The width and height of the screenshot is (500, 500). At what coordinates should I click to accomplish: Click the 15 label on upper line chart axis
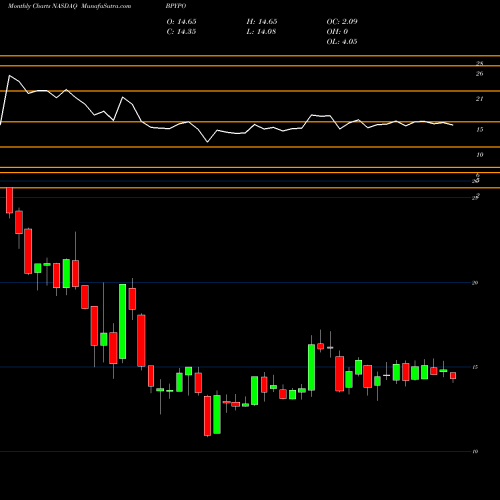[479, 130]
